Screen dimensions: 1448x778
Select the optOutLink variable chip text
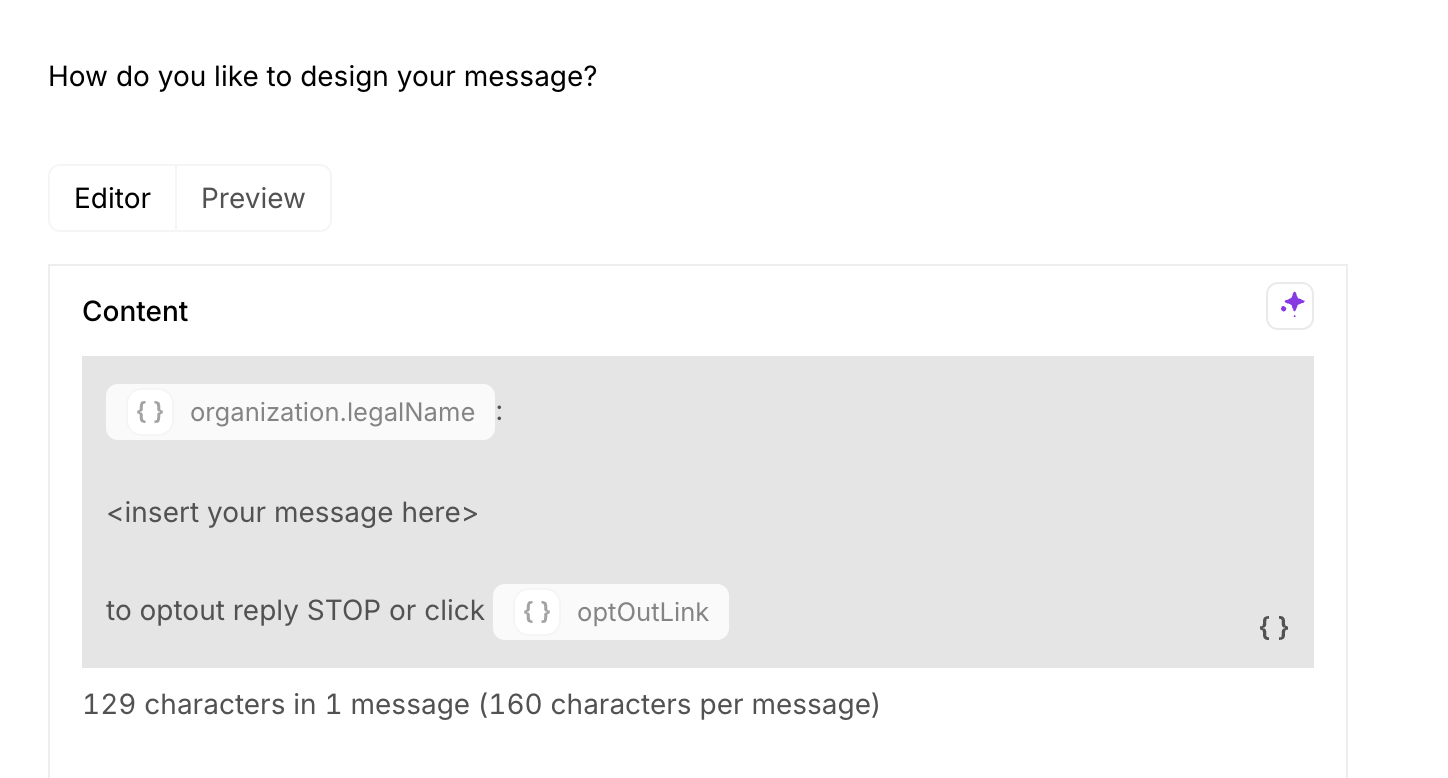(642, 612)
